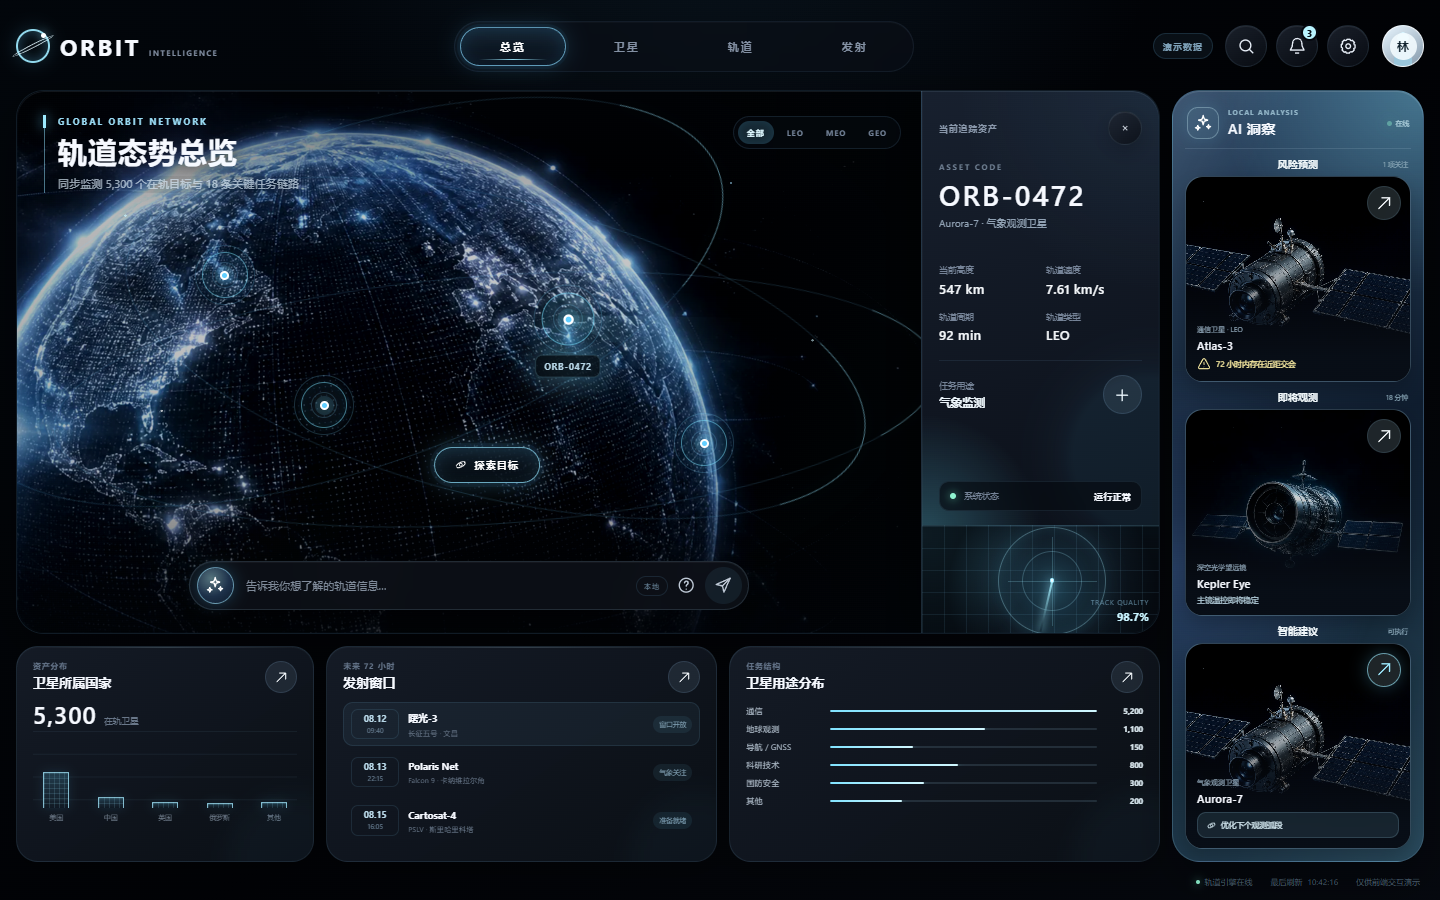The height and width of the screenshot is (900, 1440).
Task: Focus the 告诉我你想了解的轨道信息 input field
Action: pyautogui.click(x=435, y=586)
